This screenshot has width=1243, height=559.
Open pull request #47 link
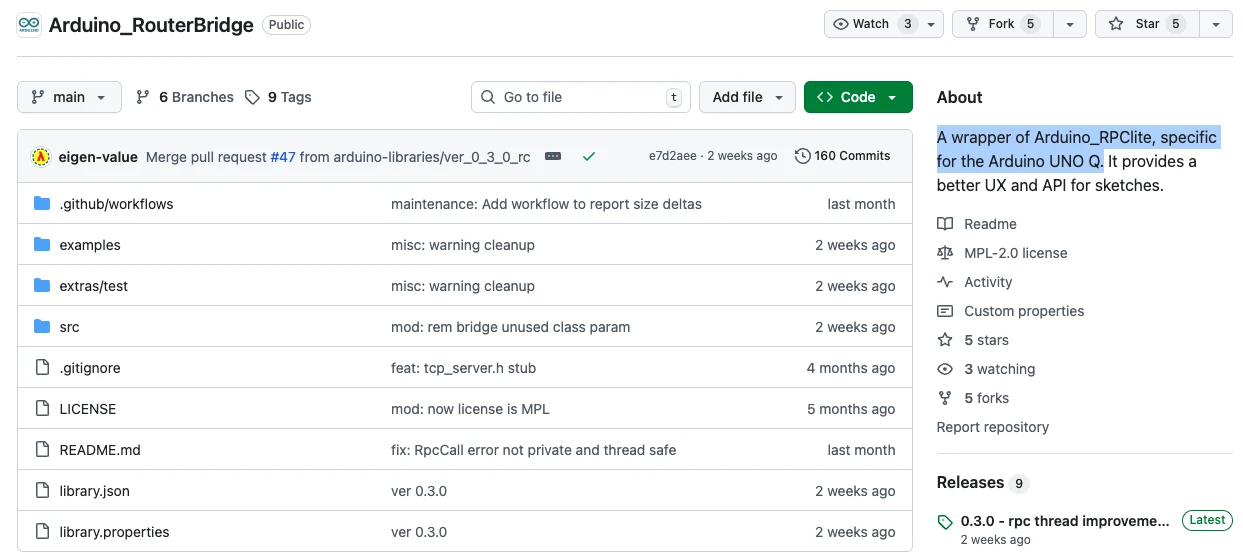point(283,156)
